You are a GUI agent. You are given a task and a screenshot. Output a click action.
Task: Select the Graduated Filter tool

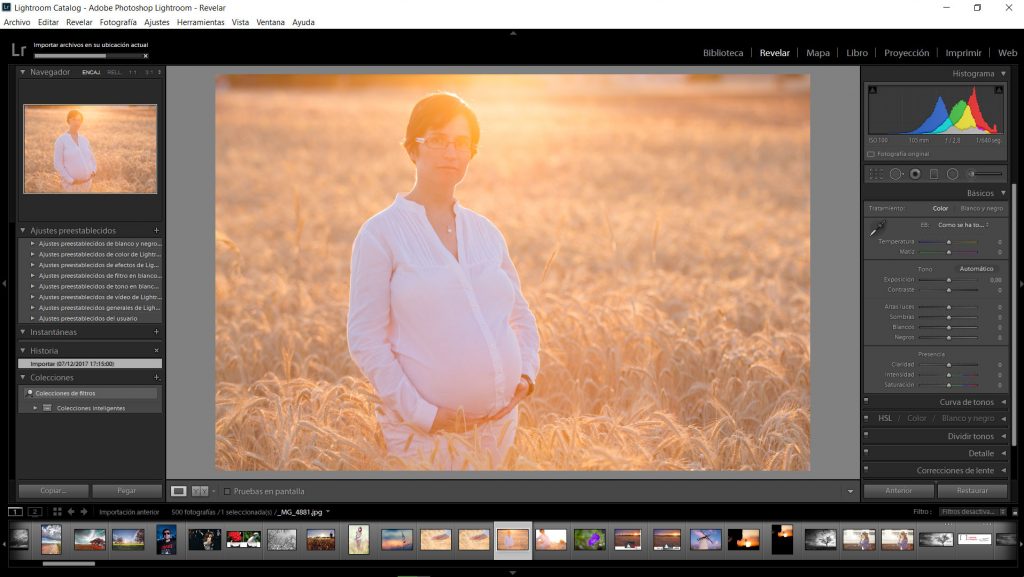point(934,173)
